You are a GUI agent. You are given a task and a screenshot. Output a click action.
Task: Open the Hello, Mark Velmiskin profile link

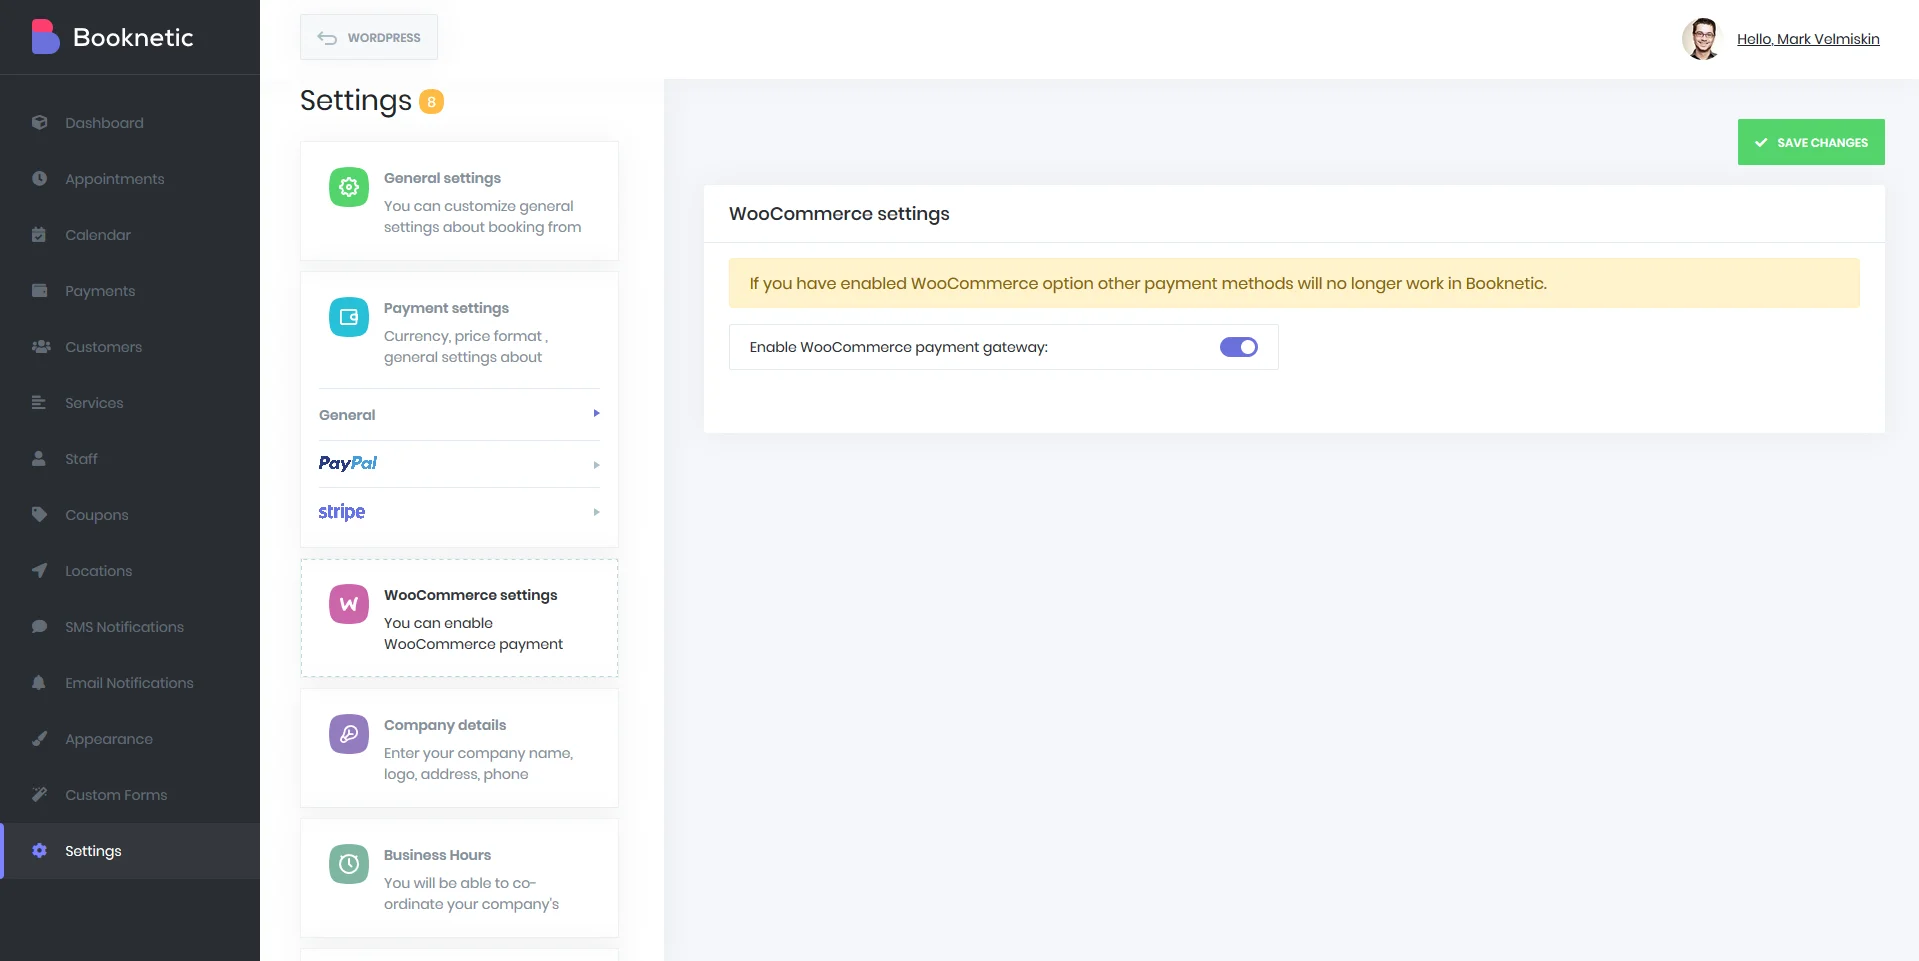[x=1808, y=39]
